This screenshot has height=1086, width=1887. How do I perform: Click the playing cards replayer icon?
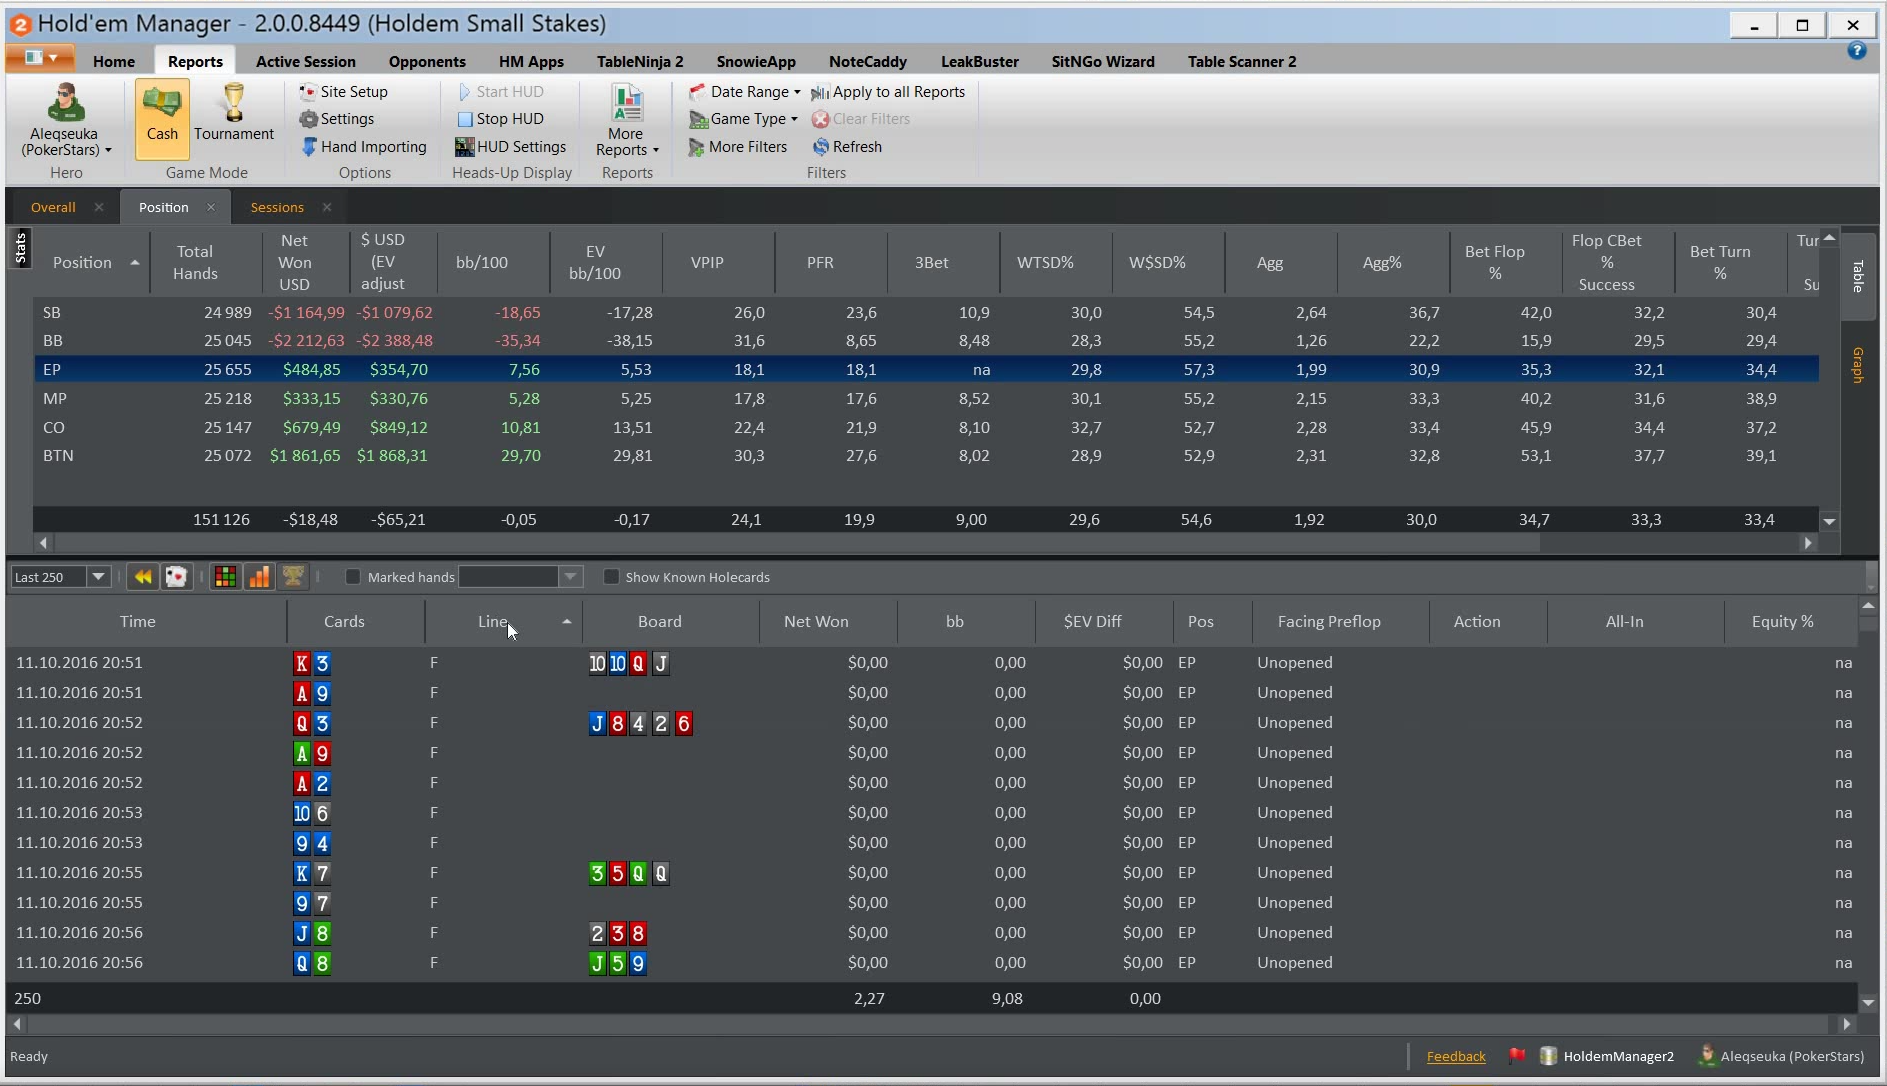pos(176,577)
